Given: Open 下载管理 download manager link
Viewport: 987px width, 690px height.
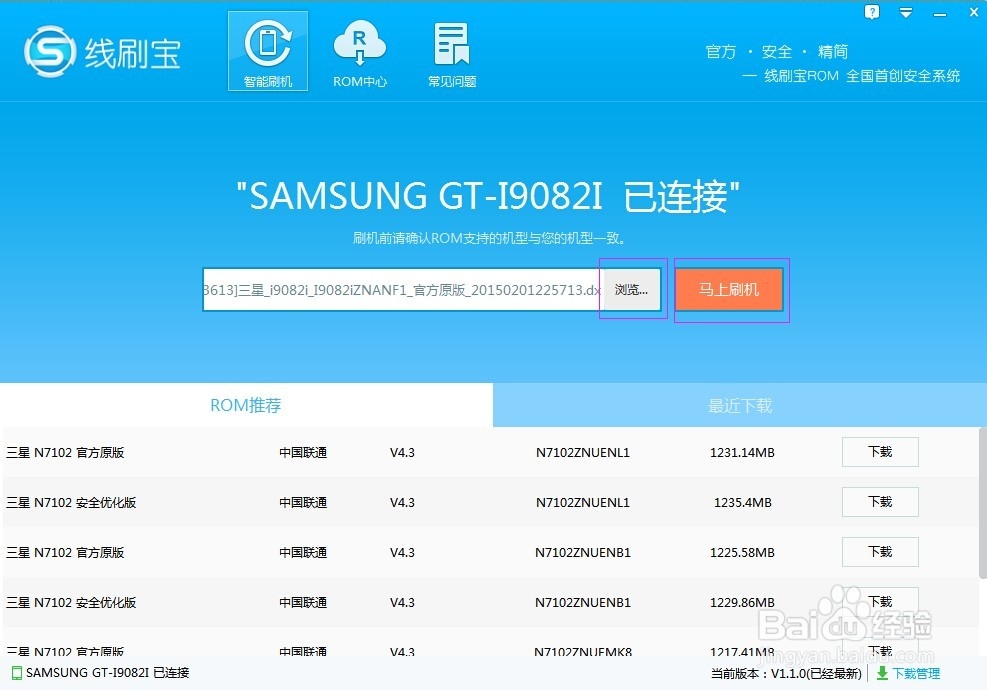Looking at the screenshot, I should tap(916, 674).
